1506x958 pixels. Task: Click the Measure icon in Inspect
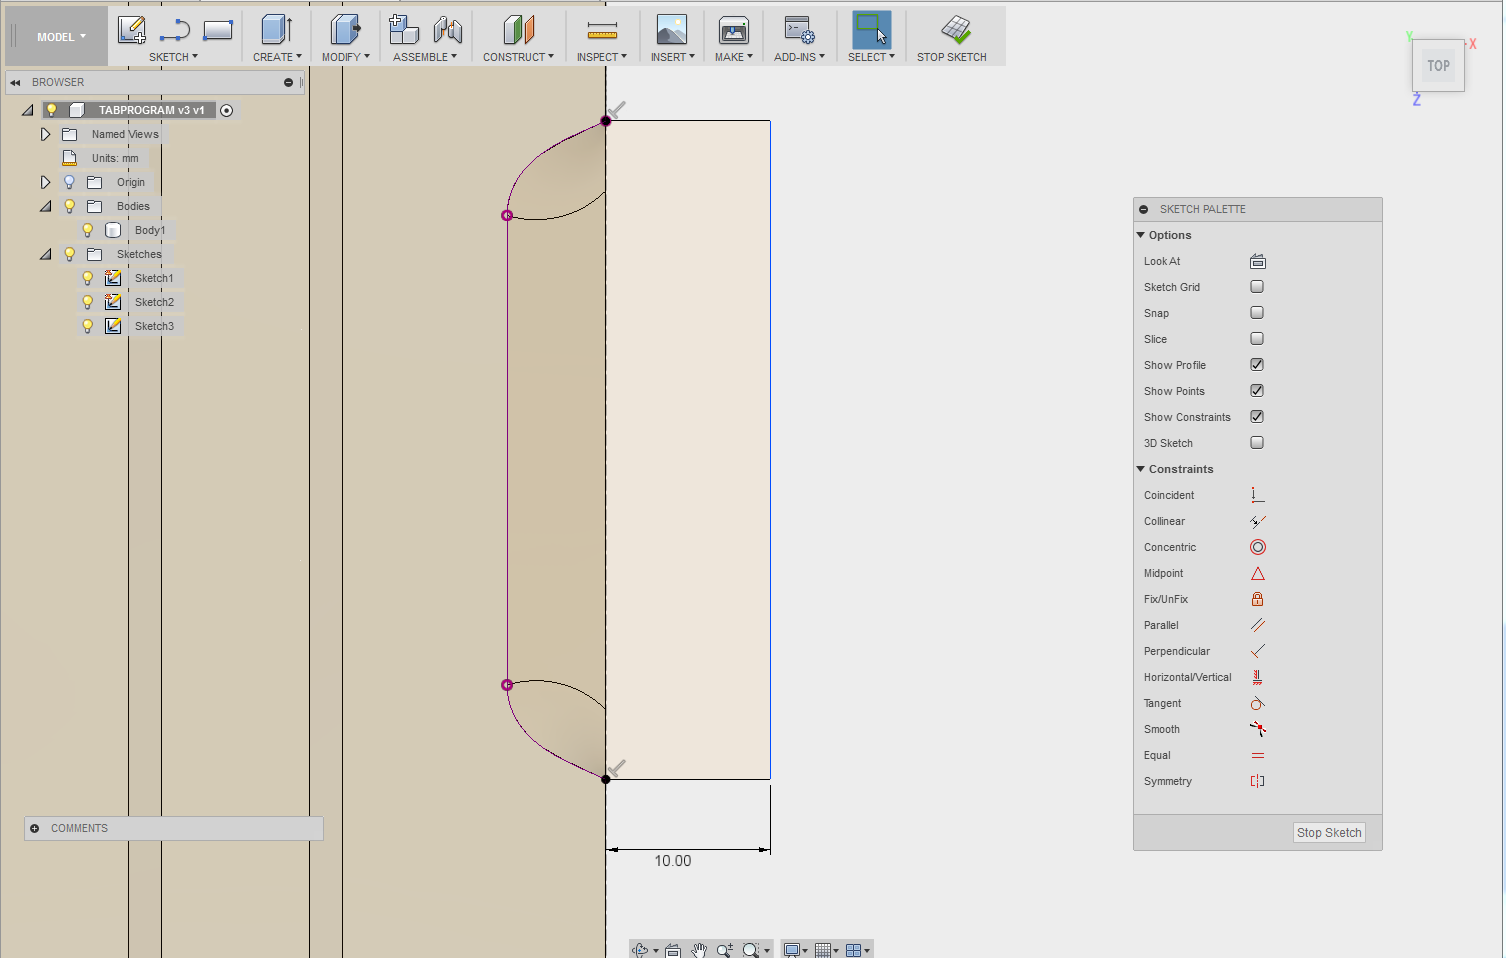(602, 31)
